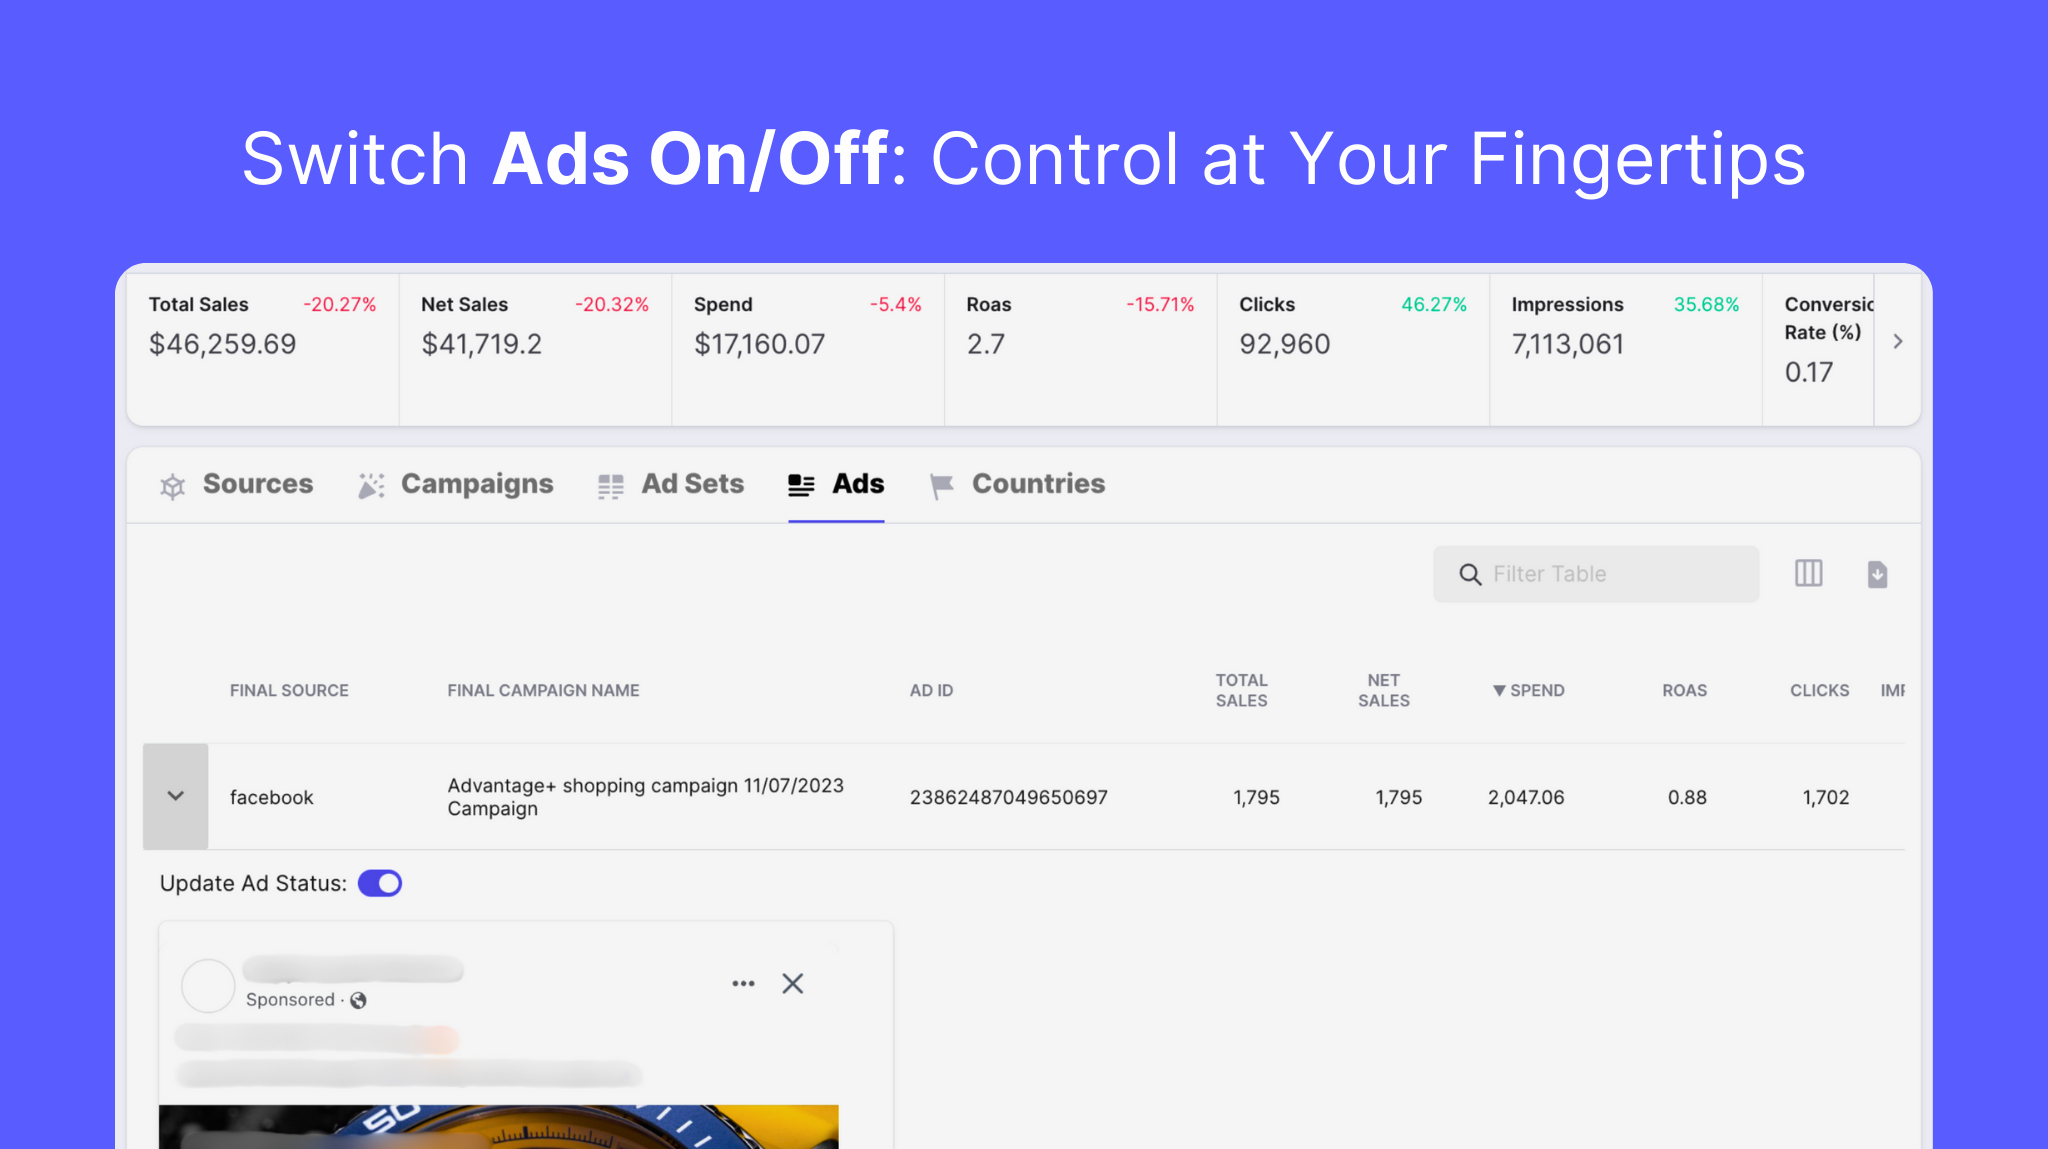
Task: Select the Total Sales metric card
Action: 263,348
